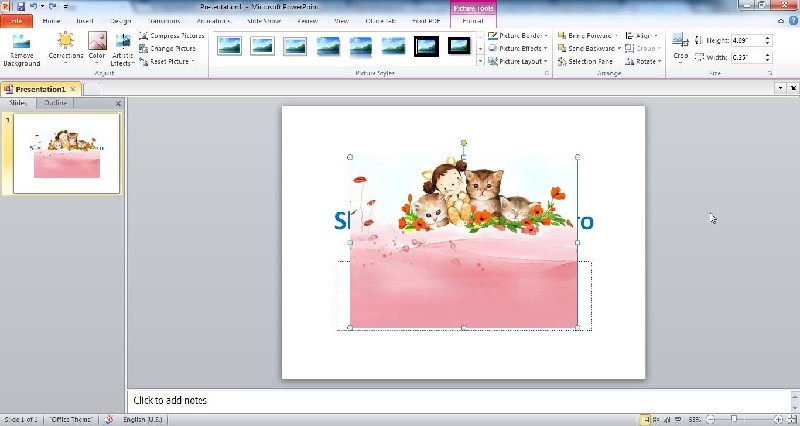Image resolution: width=800 pixels, height=426 pixels.
Task: Open the Picture Effects dropdown
Action: tap(518, 48)
